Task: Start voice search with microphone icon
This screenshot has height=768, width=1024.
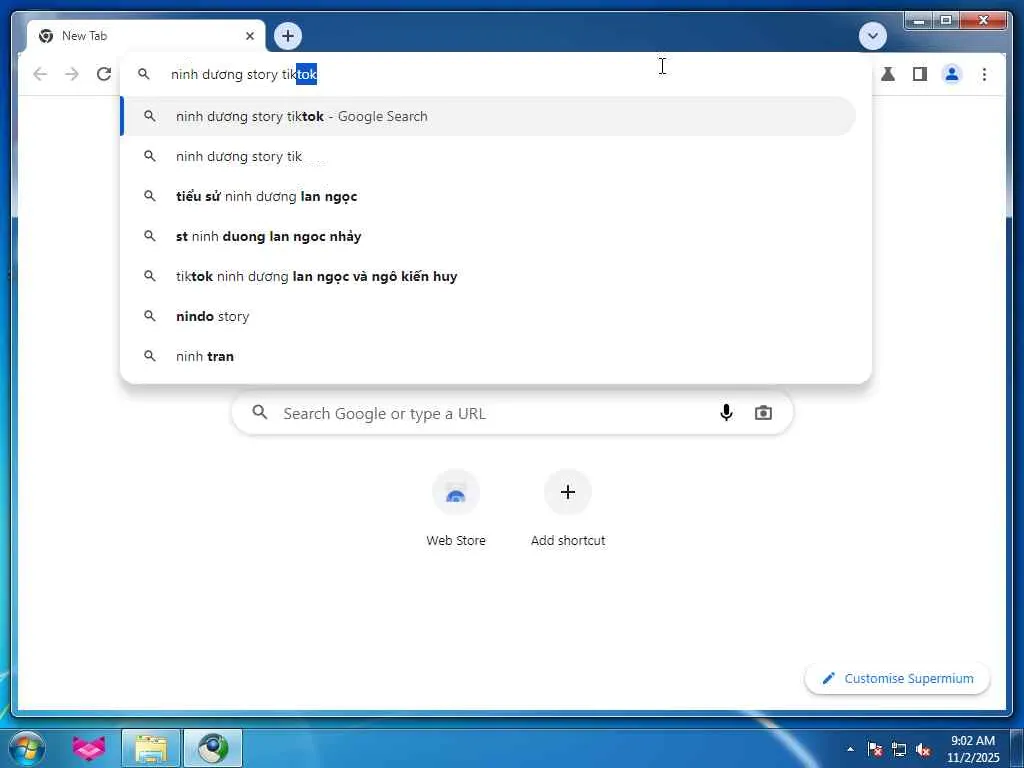Action: [726, 413]
